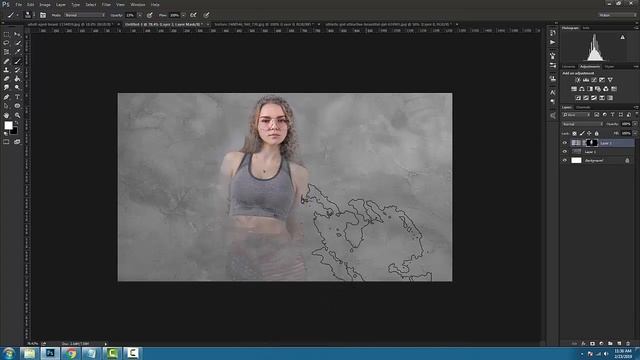Switch to the Styles tab

click(x=609, y=67)
